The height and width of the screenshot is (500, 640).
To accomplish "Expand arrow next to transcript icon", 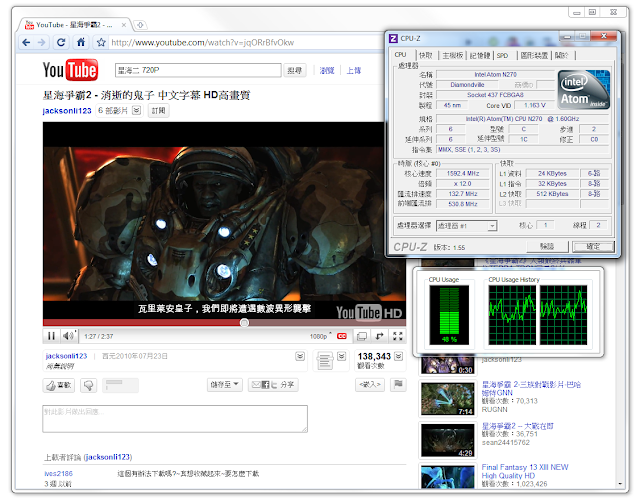I will coord(342,356).
